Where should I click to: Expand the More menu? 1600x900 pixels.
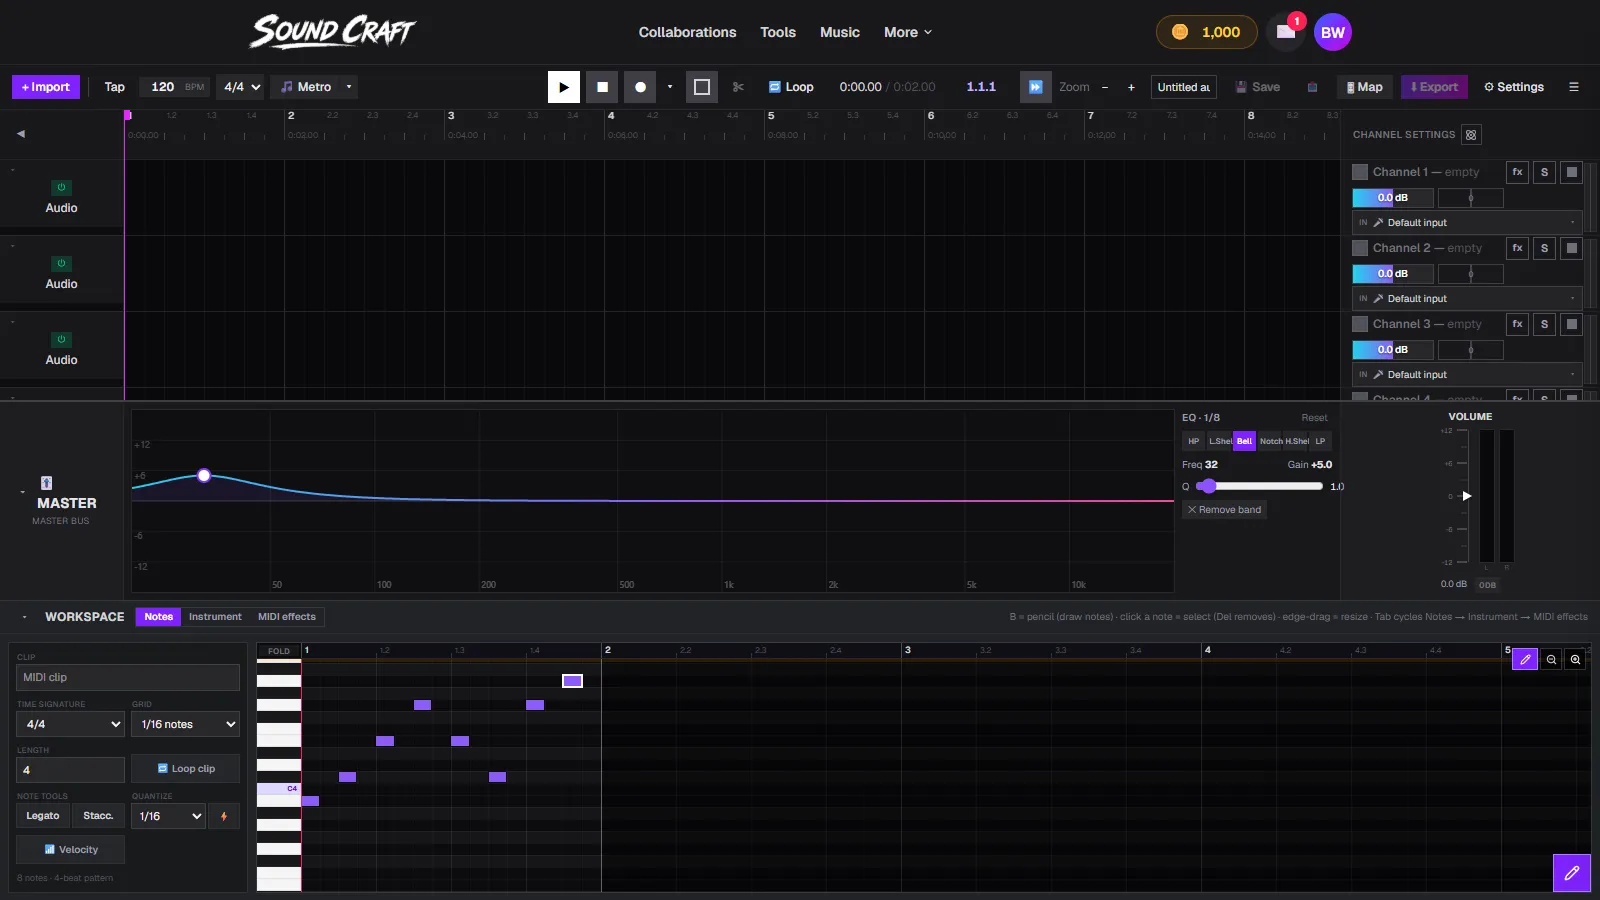pyautogui.click(x=908, y=32)
